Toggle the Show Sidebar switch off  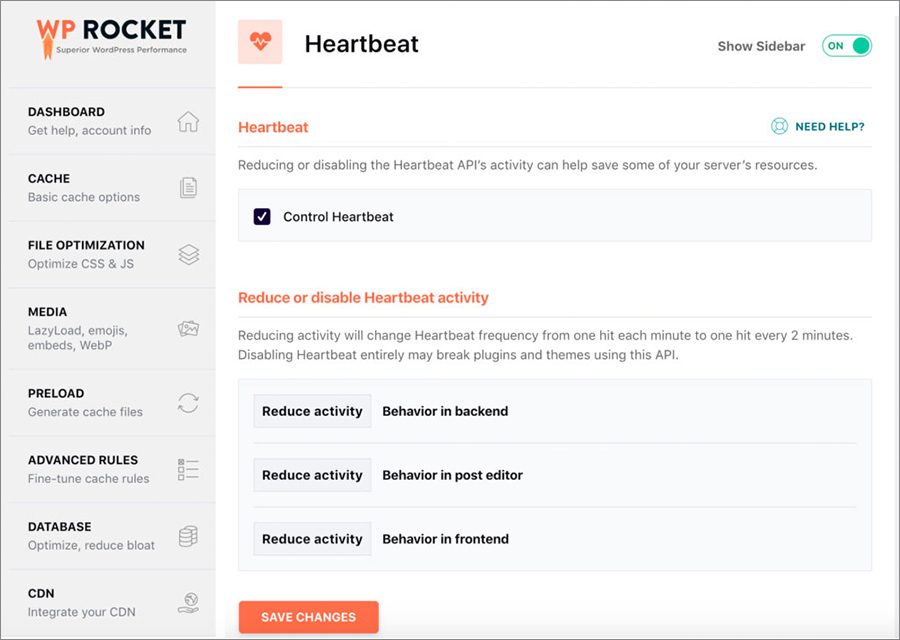847,46
